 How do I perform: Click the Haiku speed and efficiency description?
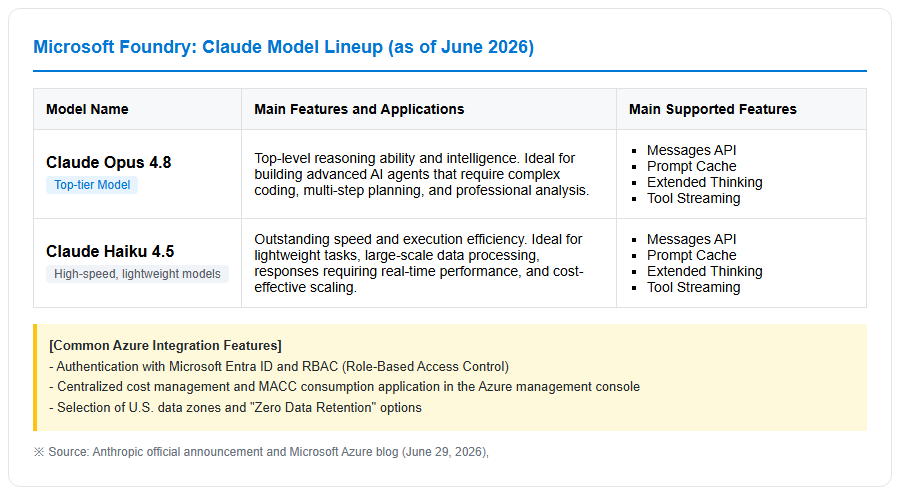(x=418, y=263)
